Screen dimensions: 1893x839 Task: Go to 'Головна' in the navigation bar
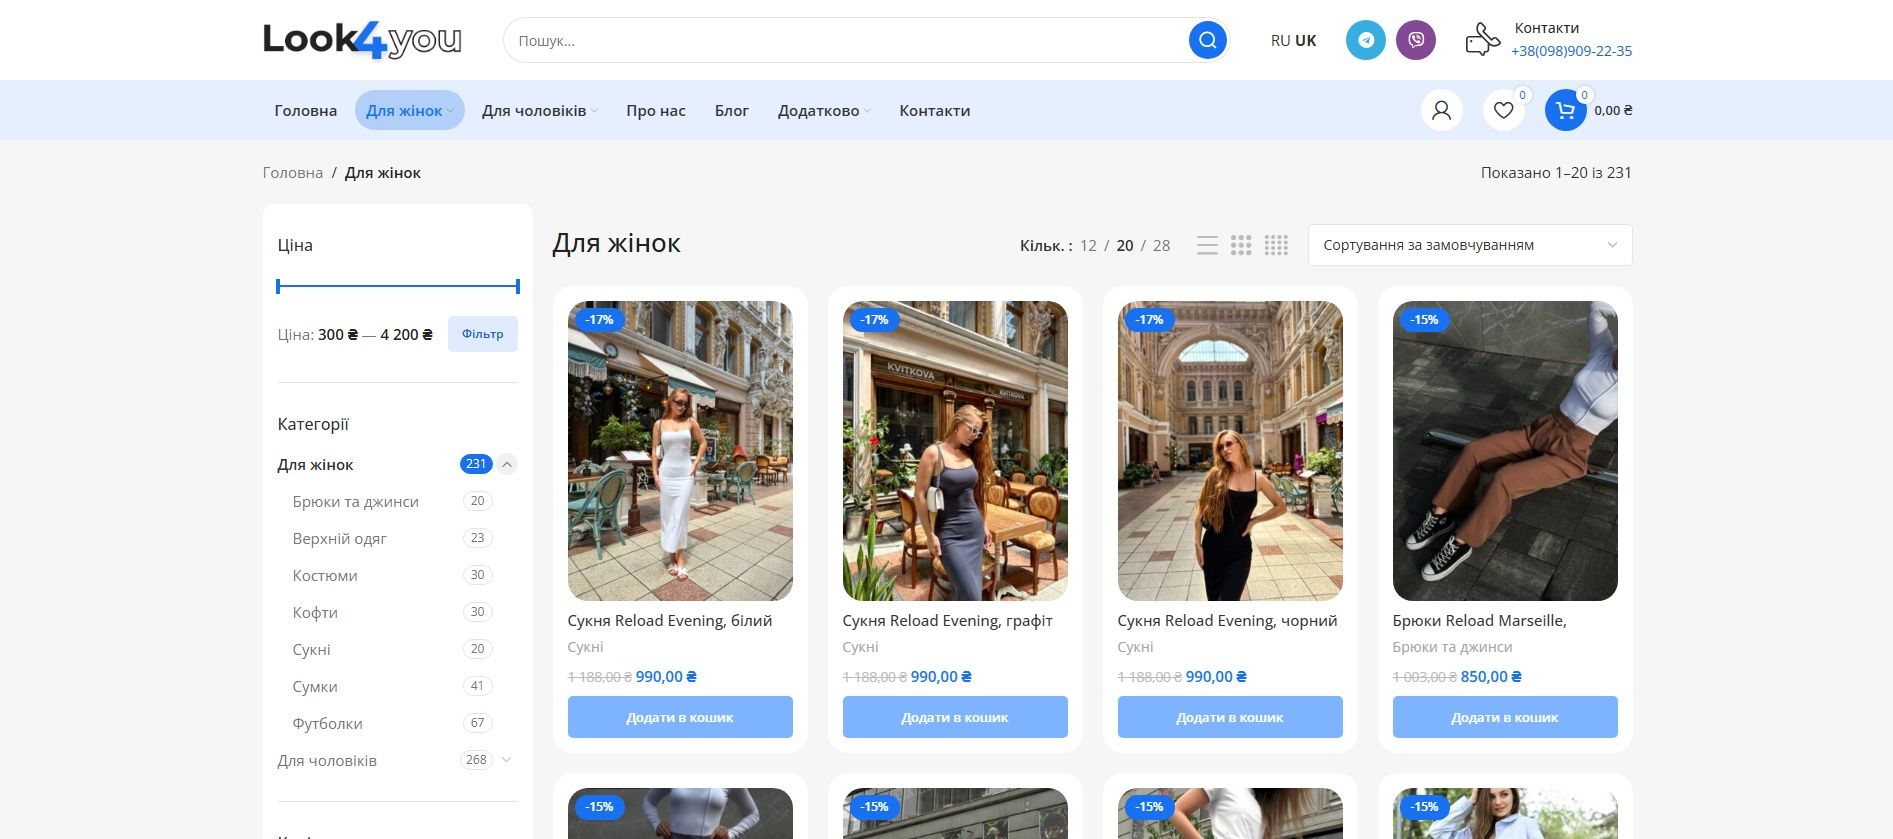306,110
